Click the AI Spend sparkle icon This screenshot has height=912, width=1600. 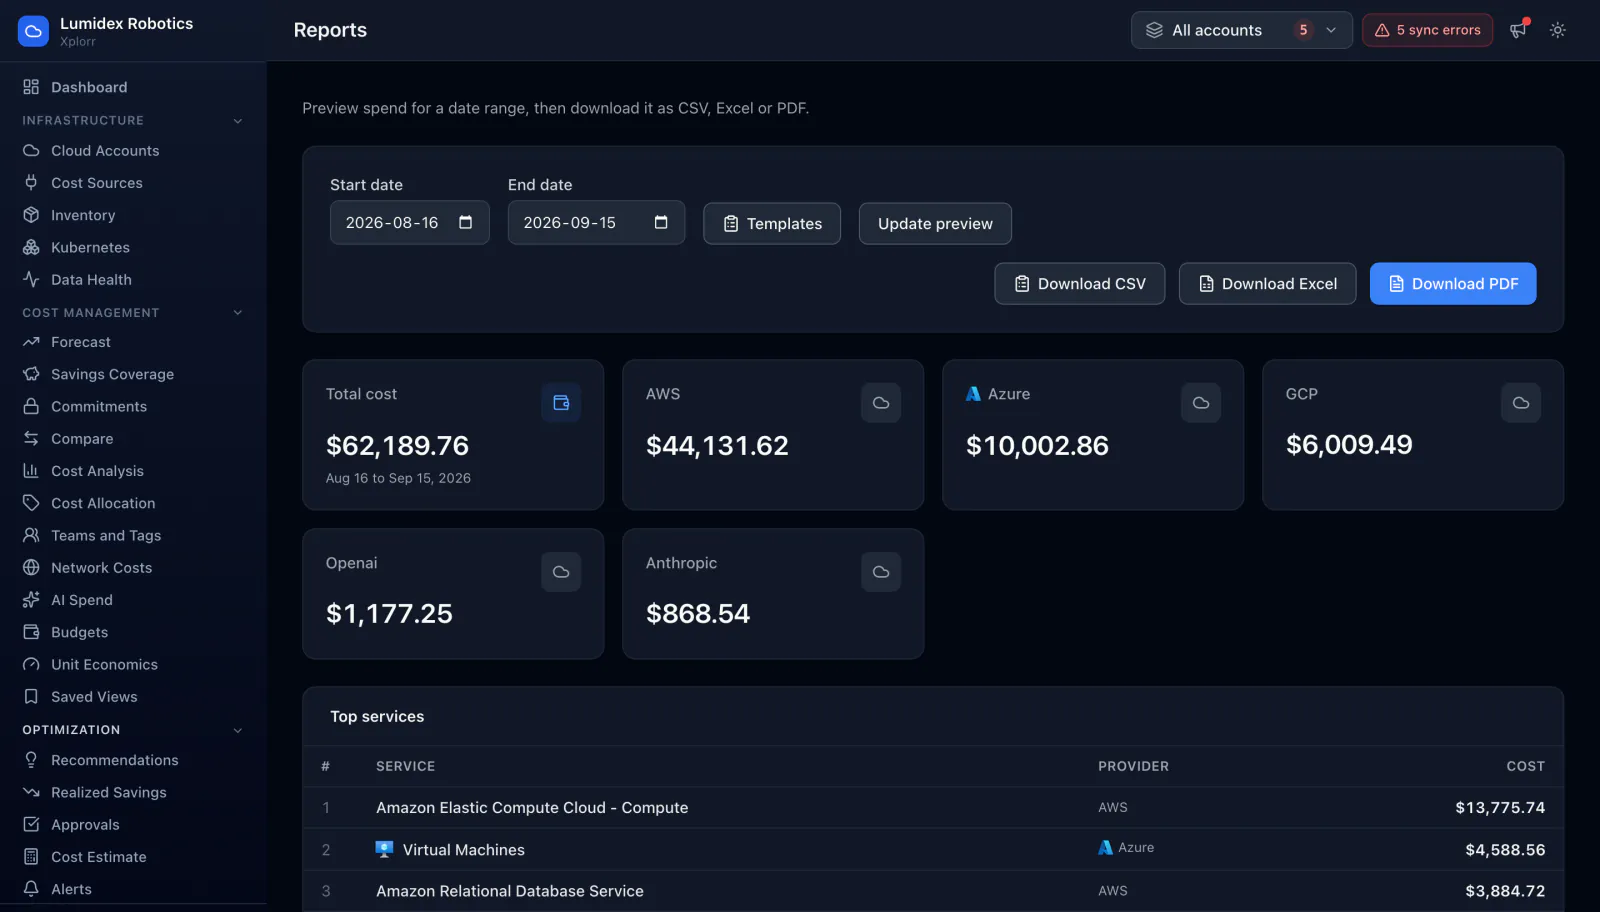pos(31,600)
